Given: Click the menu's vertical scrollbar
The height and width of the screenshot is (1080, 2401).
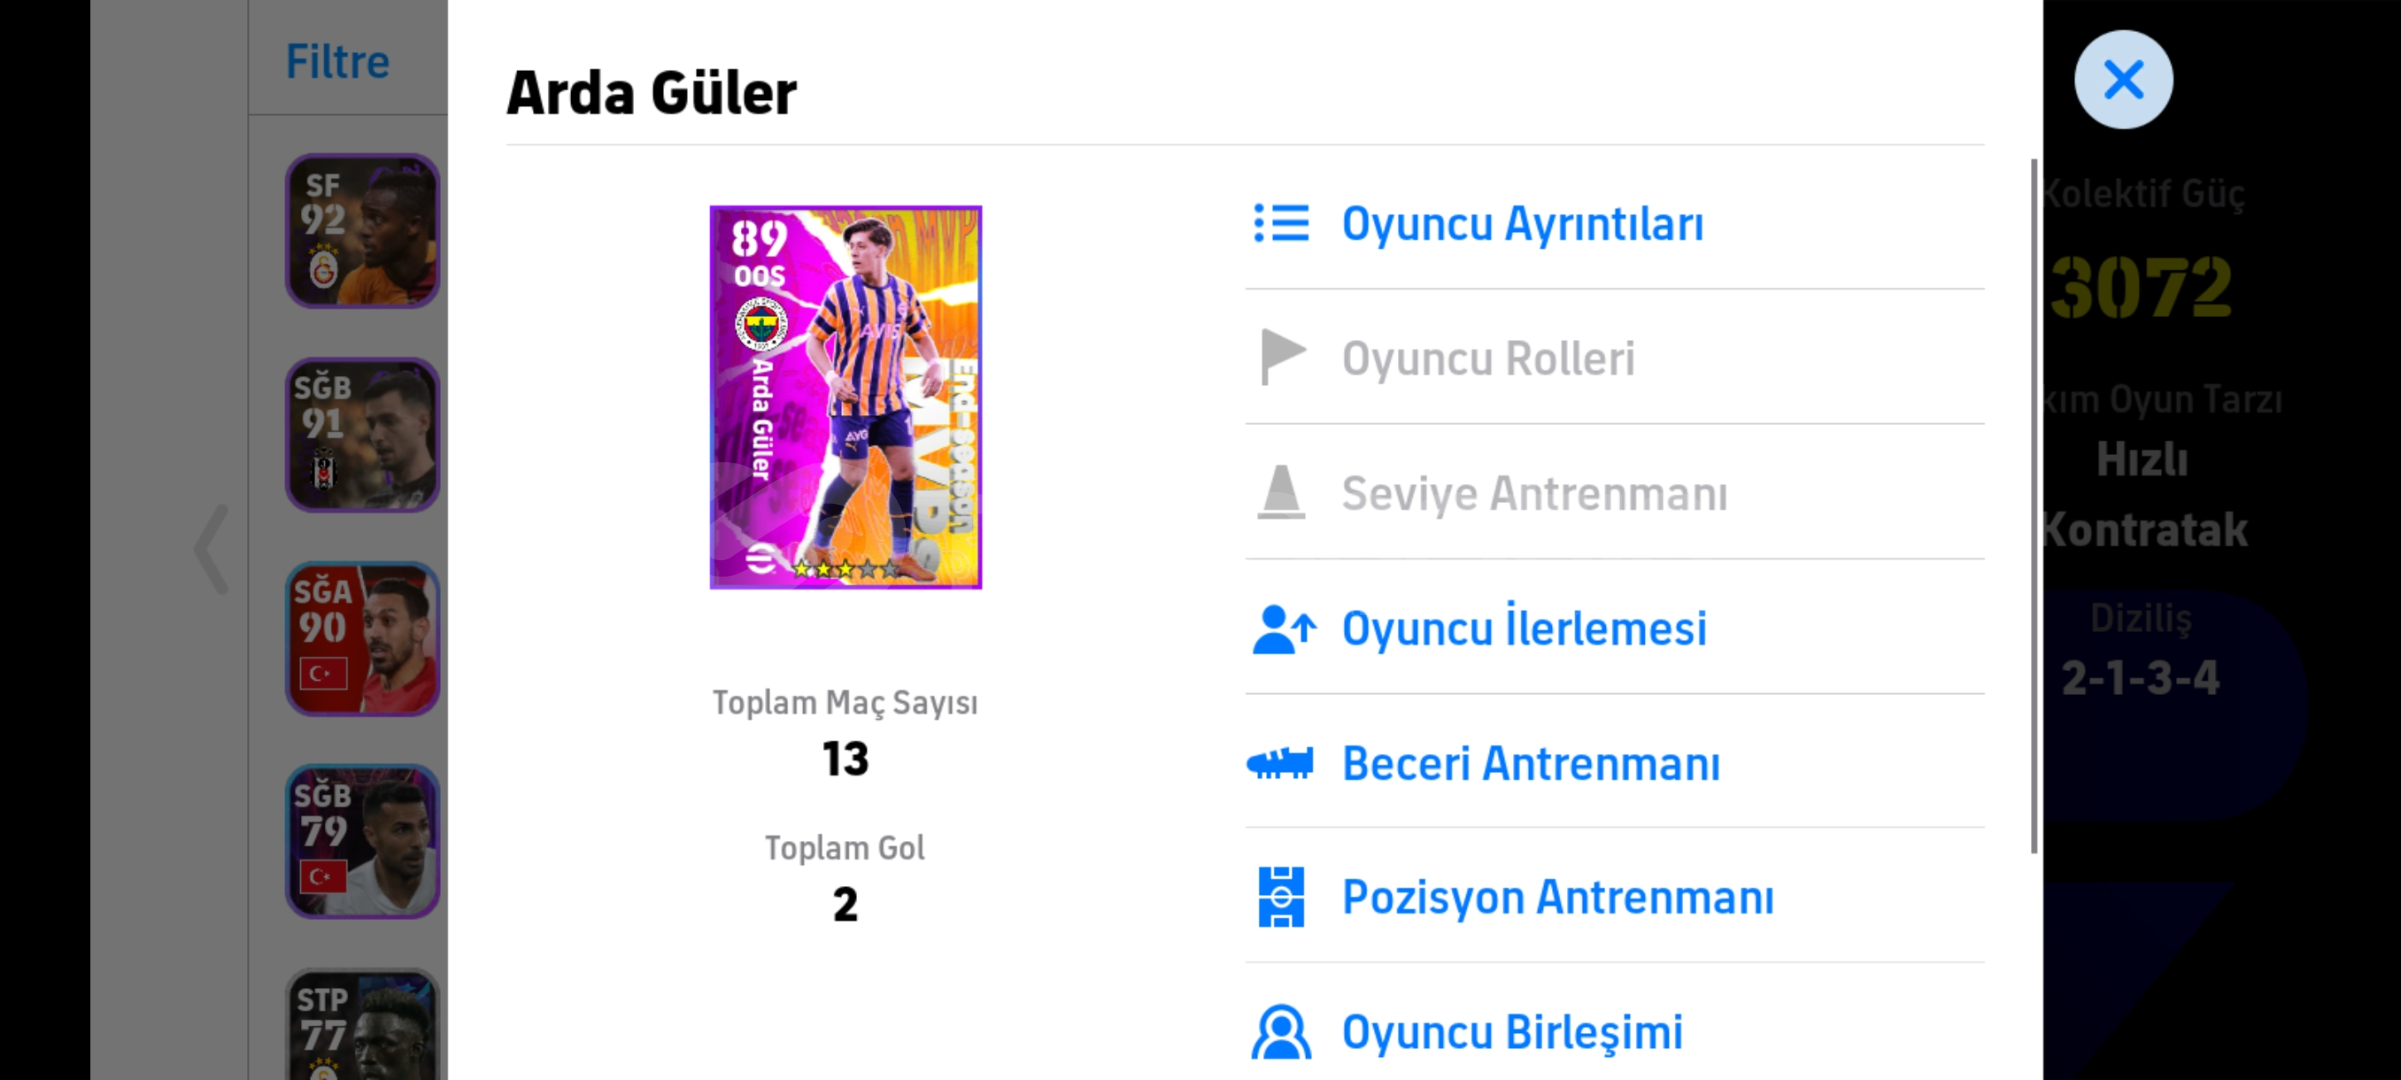Looking at the screenshot, I should 2034,506.
